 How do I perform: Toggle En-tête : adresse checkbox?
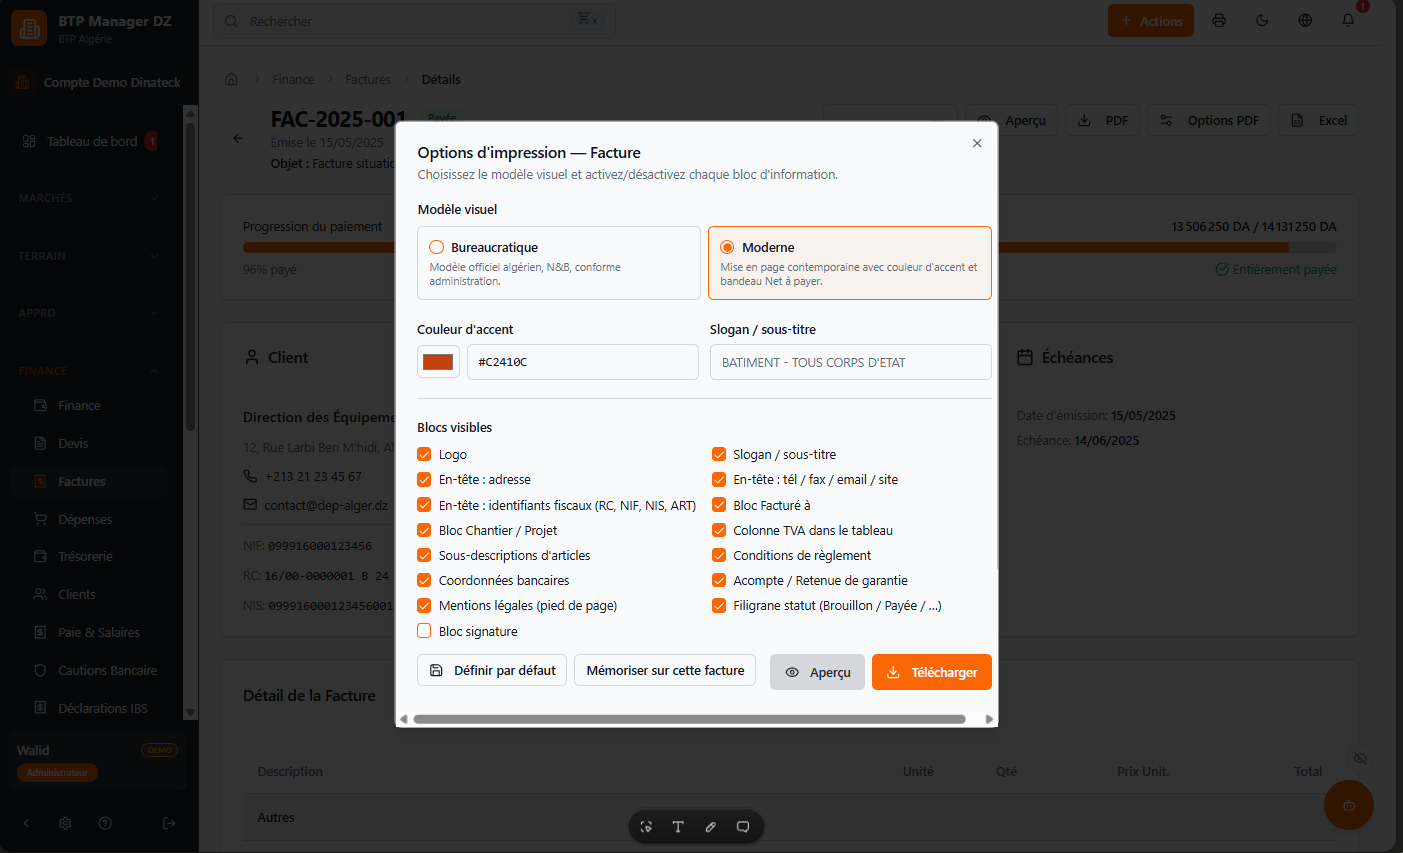[x=424, y=479]
